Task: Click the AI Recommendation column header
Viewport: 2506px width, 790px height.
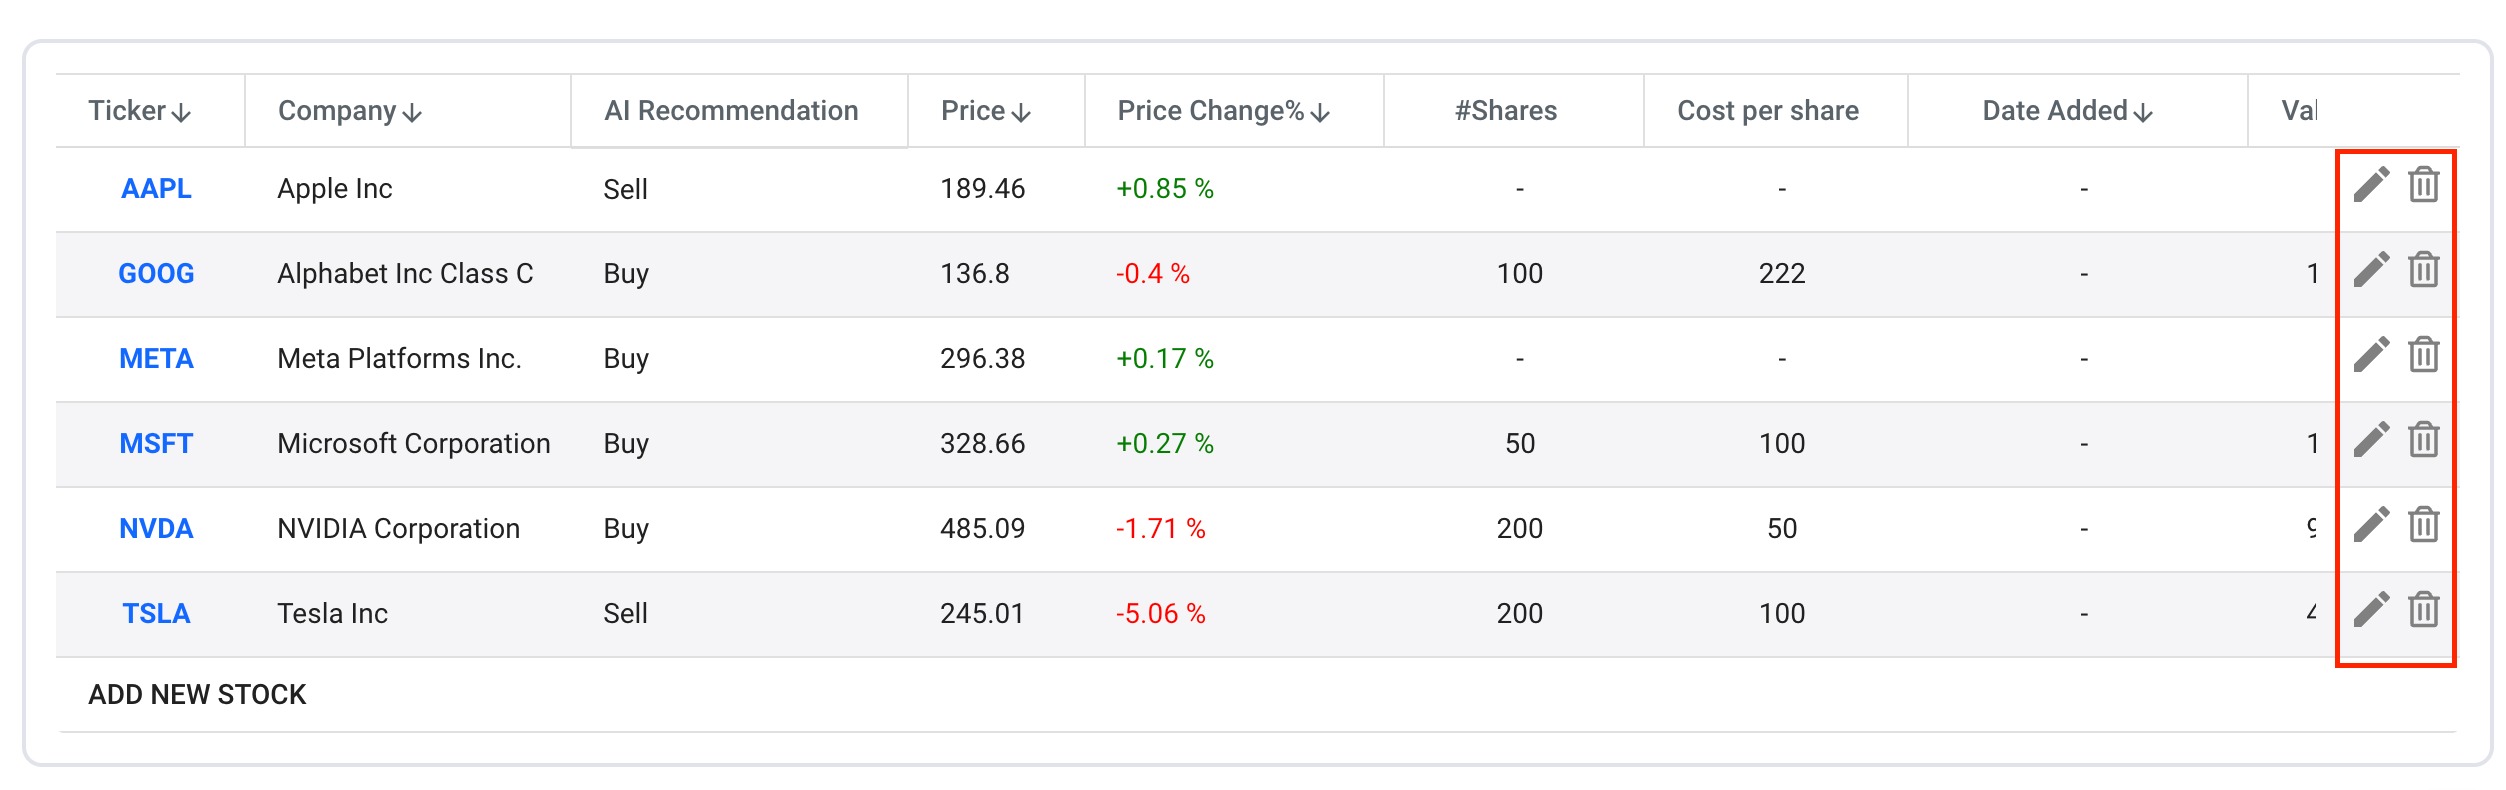Action: tap(731, 111)
